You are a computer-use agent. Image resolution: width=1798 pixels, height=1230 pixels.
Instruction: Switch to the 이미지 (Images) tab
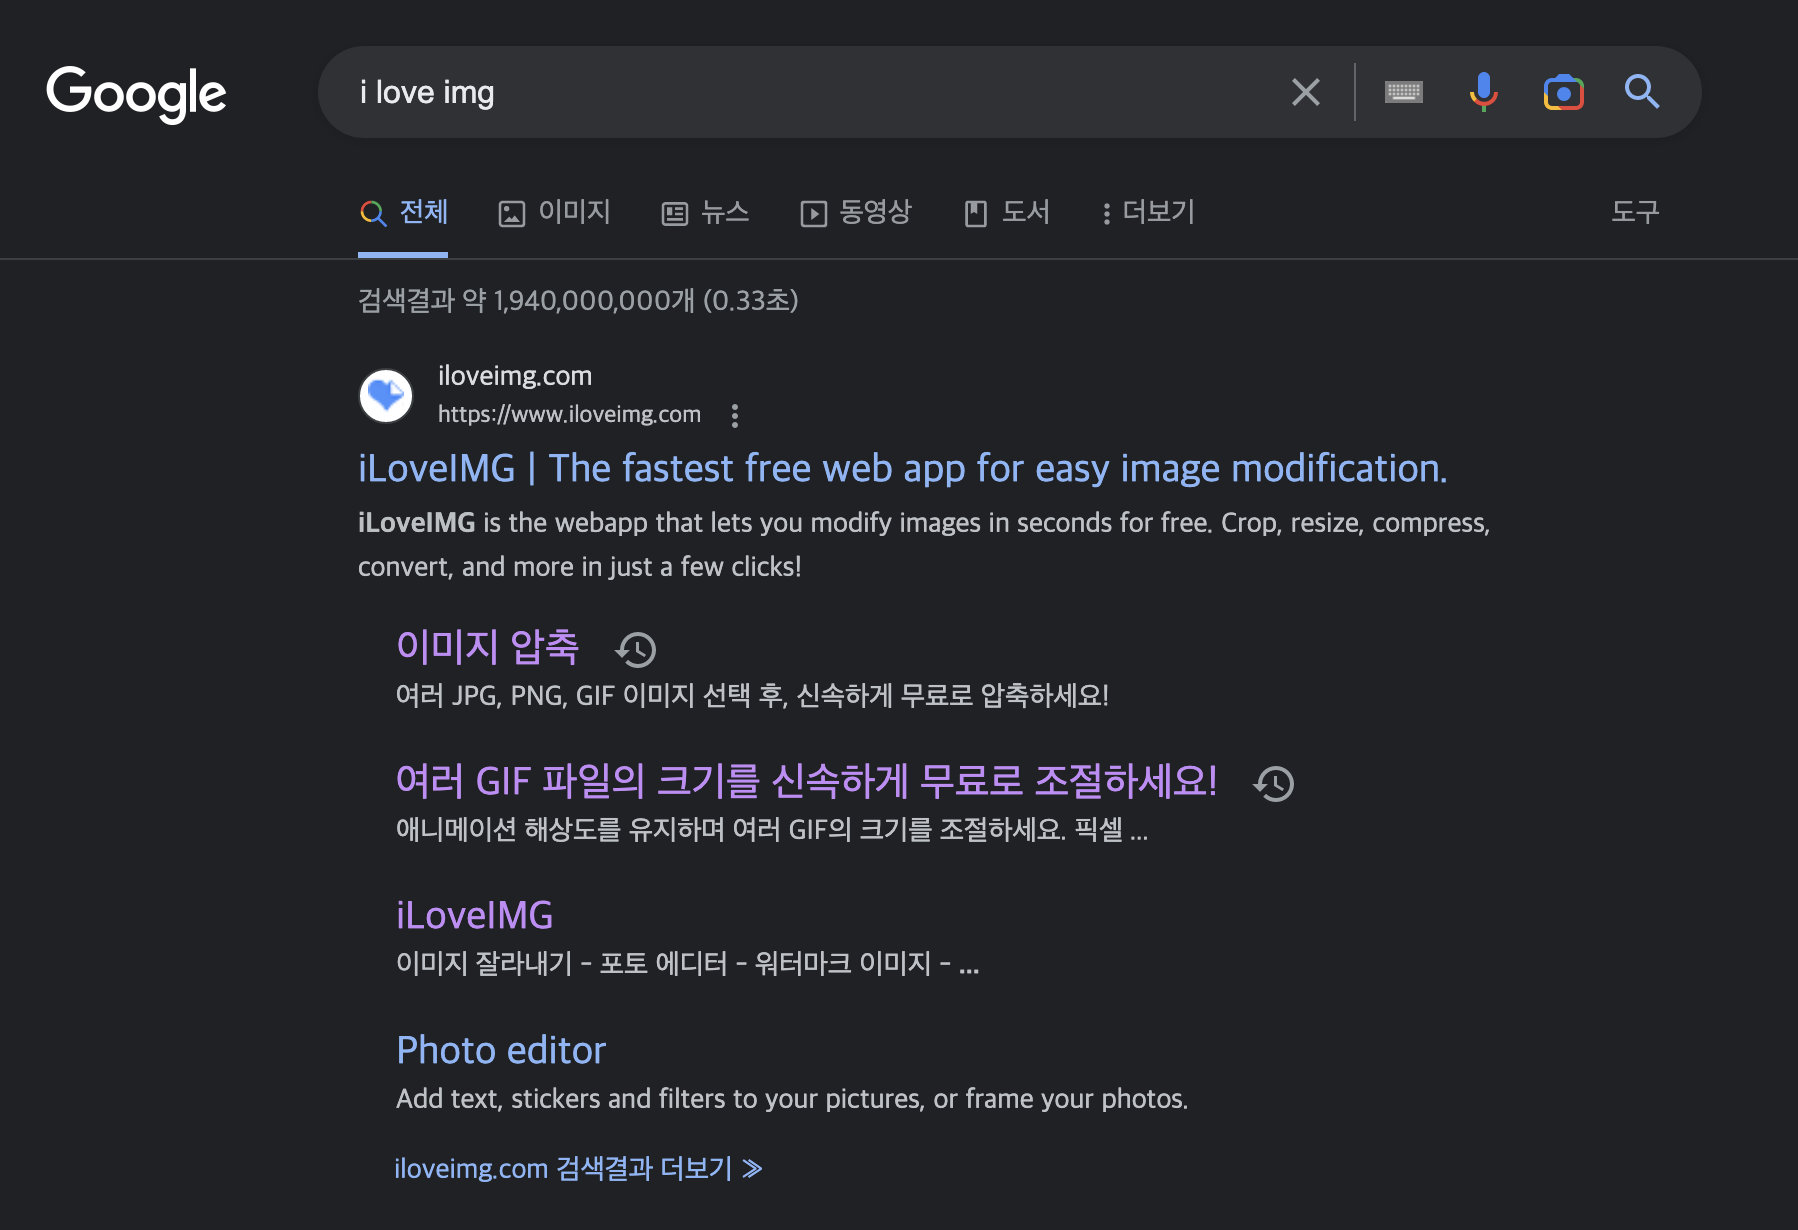[x=555, y=212]
